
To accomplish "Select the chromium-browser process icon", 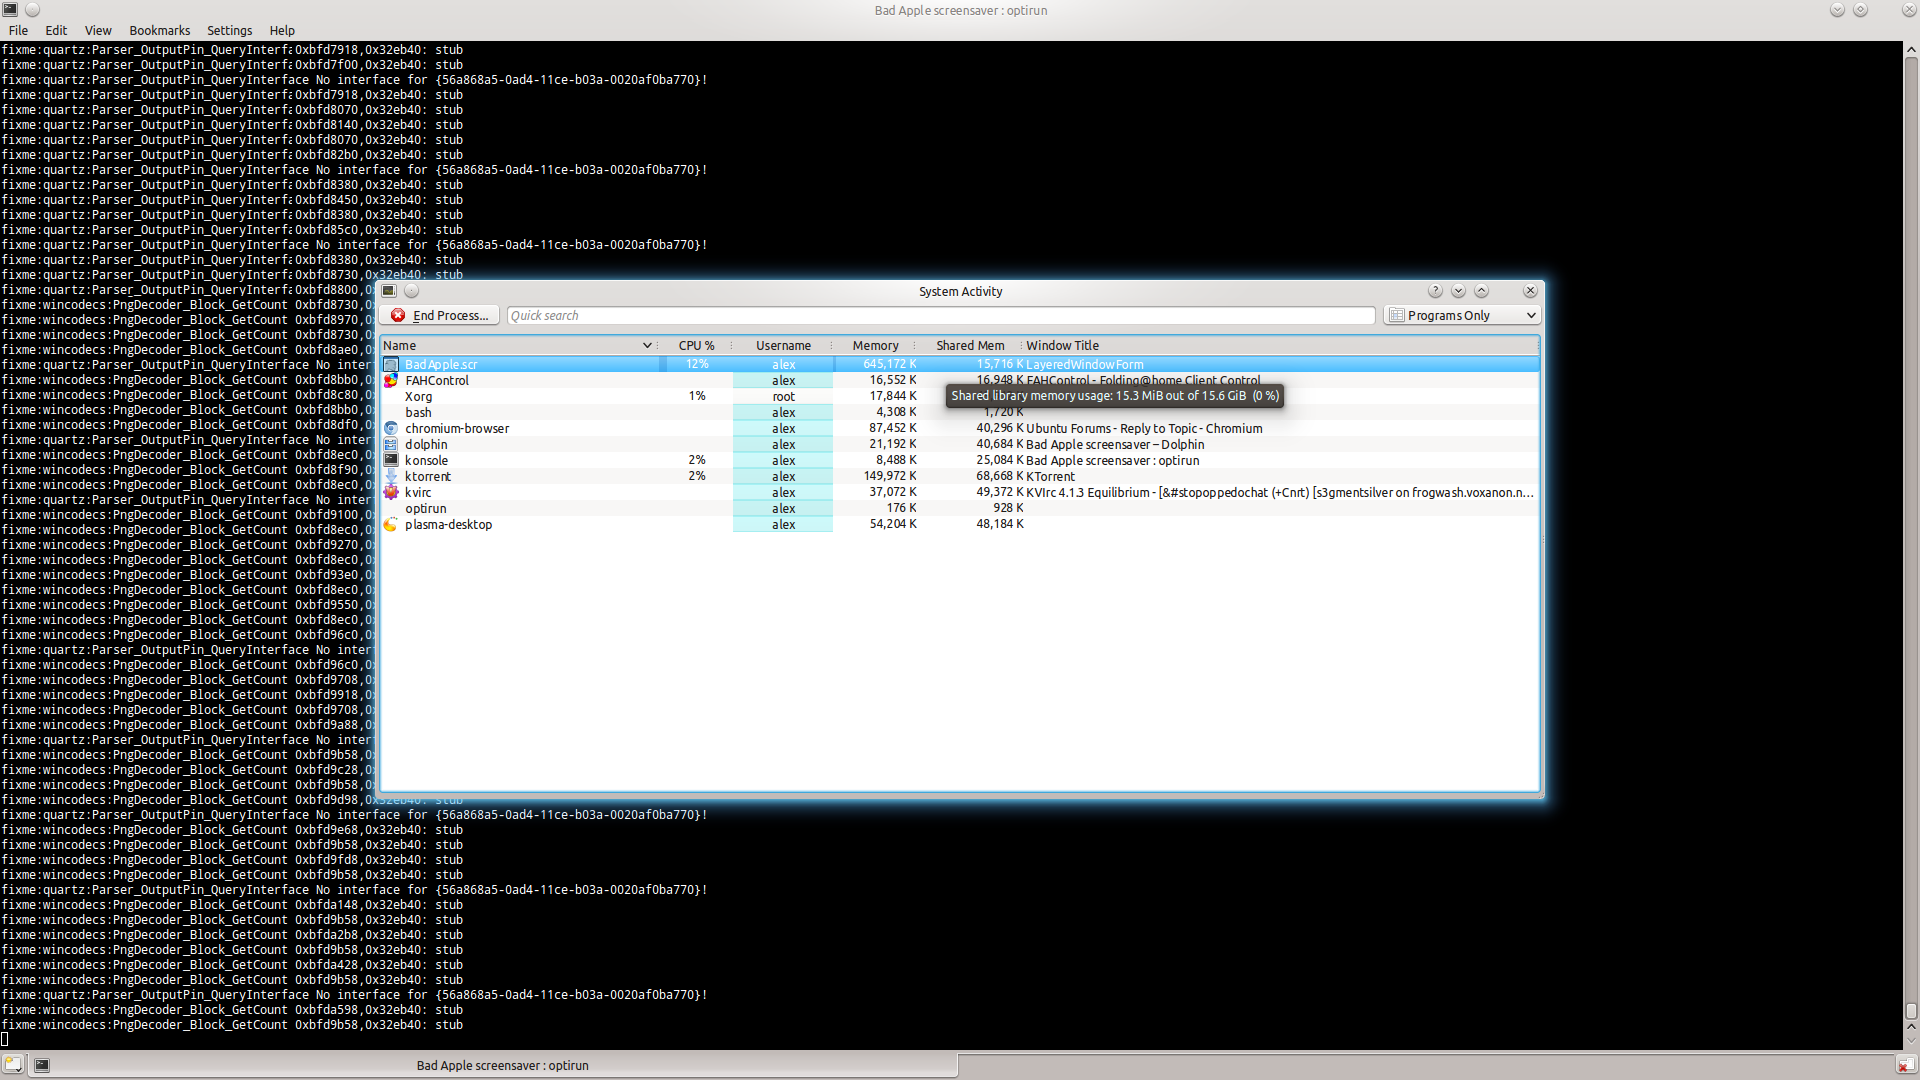I will pyautogui.click(x=391, y=429).
